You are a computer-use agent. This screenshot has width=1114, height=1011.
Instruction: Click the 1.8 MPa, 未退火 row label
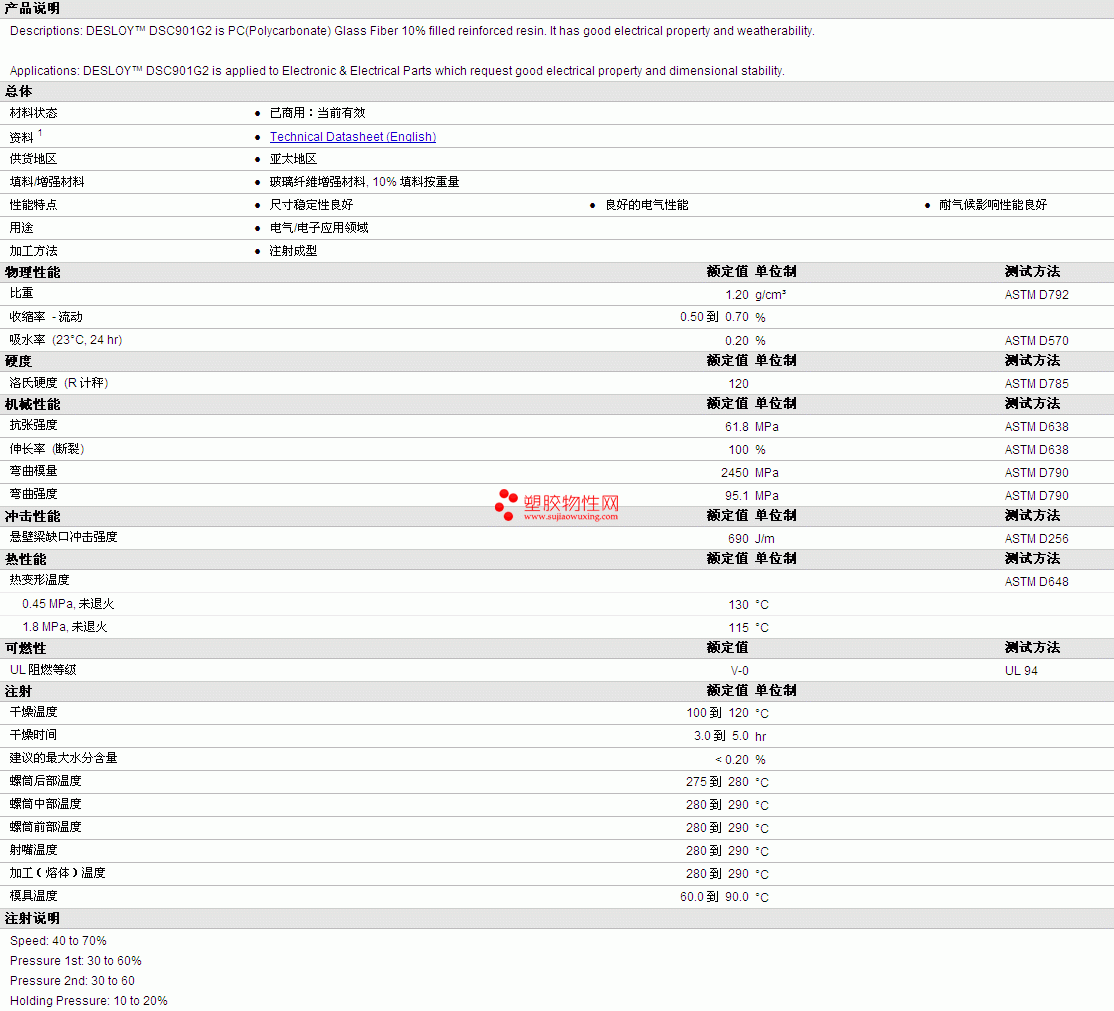(x=65, y=627)
